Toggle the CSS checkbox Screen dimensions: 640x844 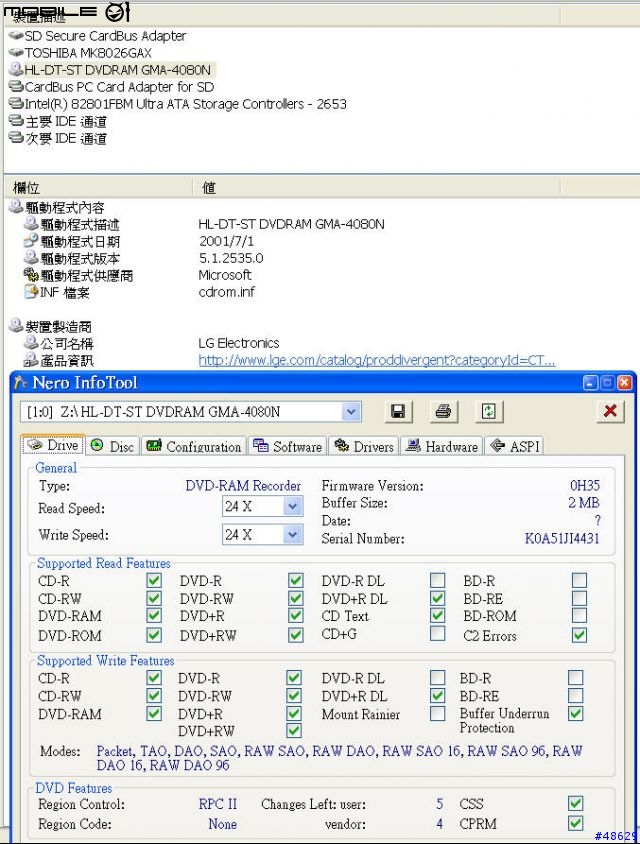[575, 804]
